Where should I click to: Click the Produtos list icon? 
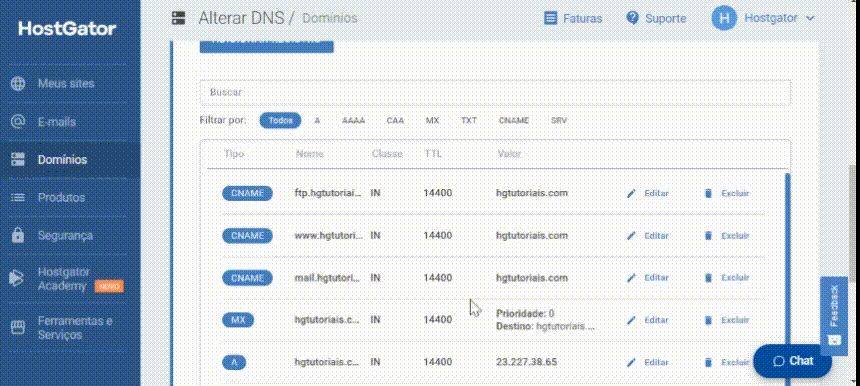click(18, 197)
